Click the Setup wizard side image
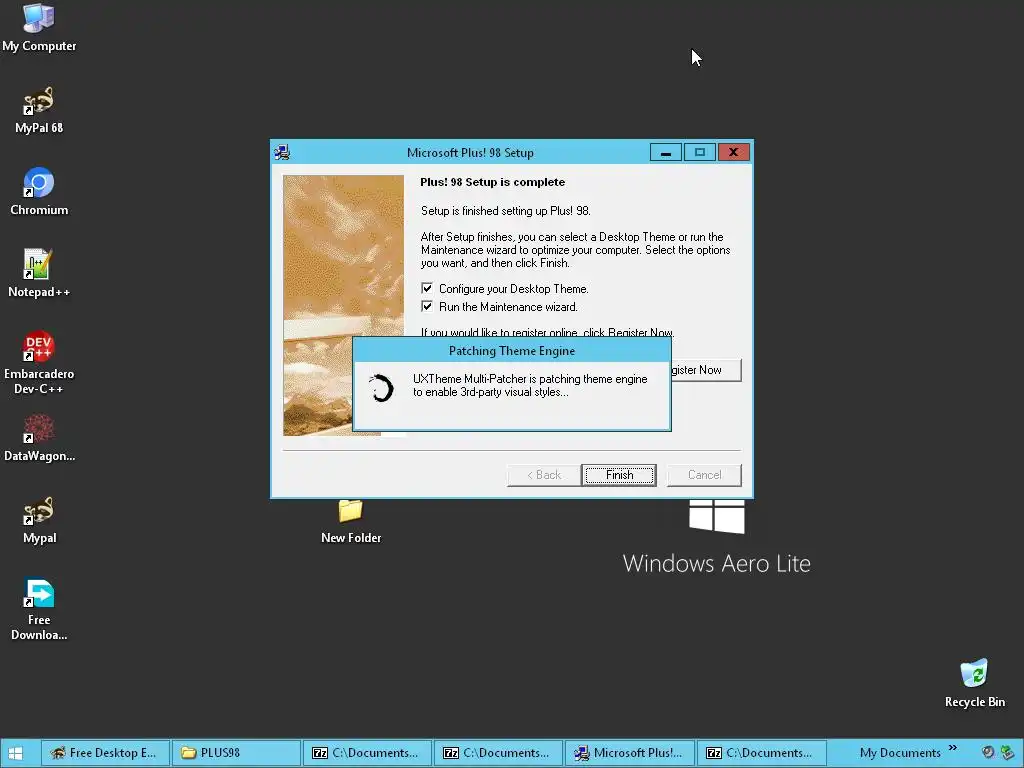The image size is (1024, 768). (x=344, y=305)
